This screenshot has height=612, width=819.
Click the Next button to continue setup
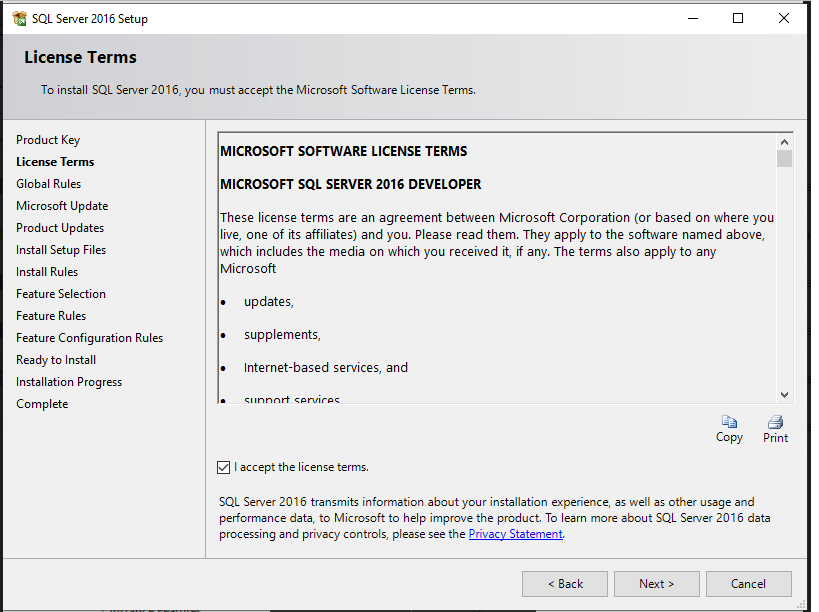(x=656, y=583)
